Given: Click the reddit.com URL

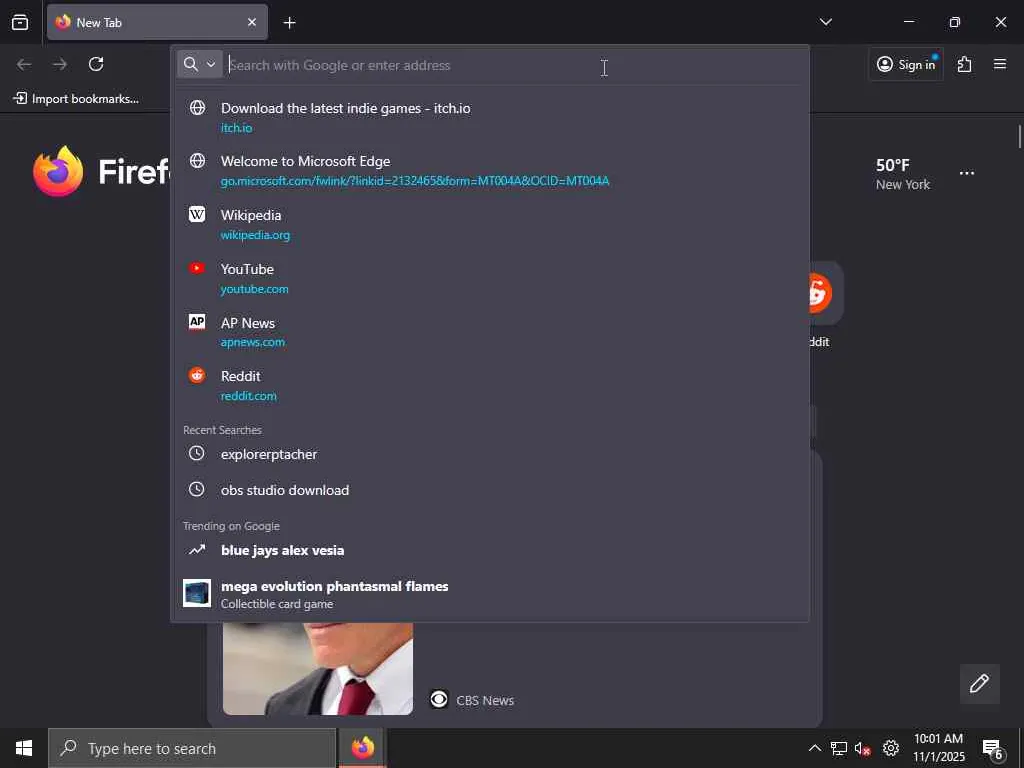Looking at the screenshot, I should pos(248,396).
